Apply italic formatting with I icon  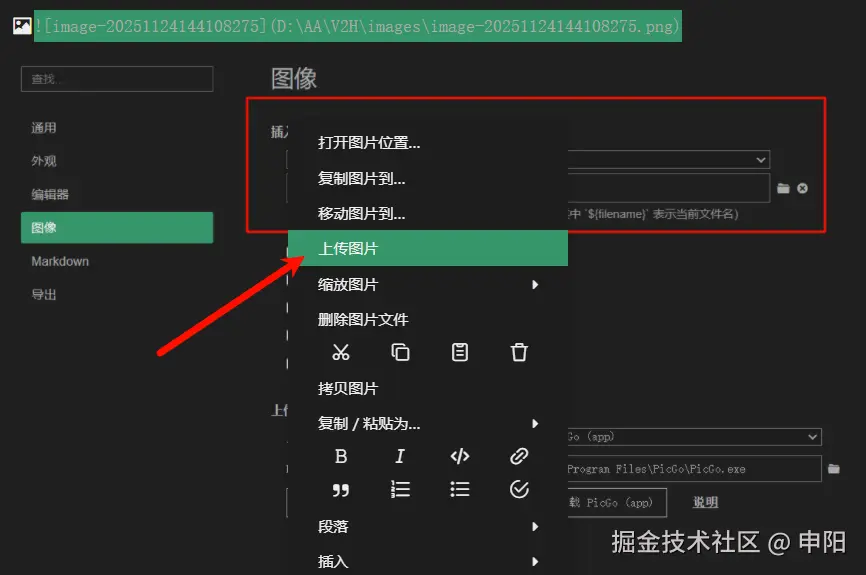point(400,456)
